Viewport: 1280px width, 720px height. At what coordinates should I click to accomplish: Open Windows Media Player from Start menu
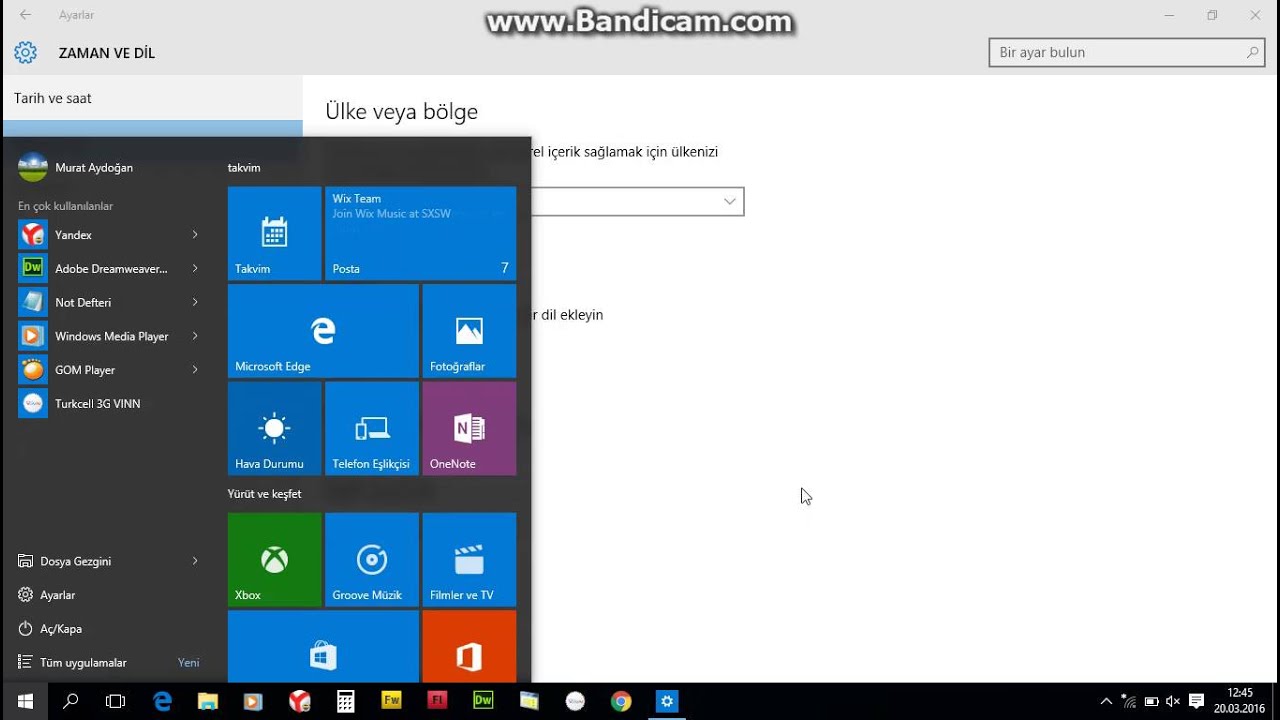tap(109, 336)
